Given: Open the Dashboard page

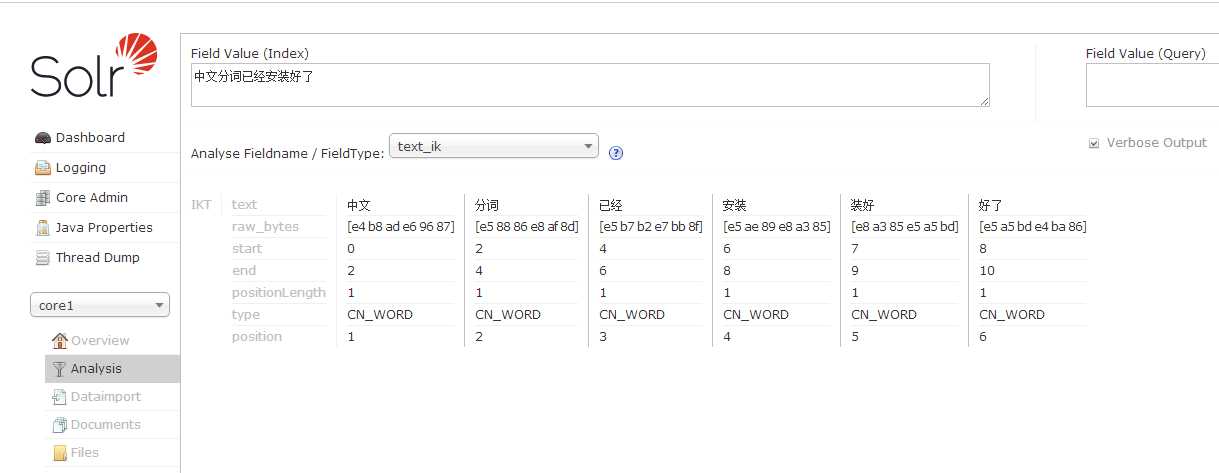Looking at the screenshot, I should click(90, 138).
